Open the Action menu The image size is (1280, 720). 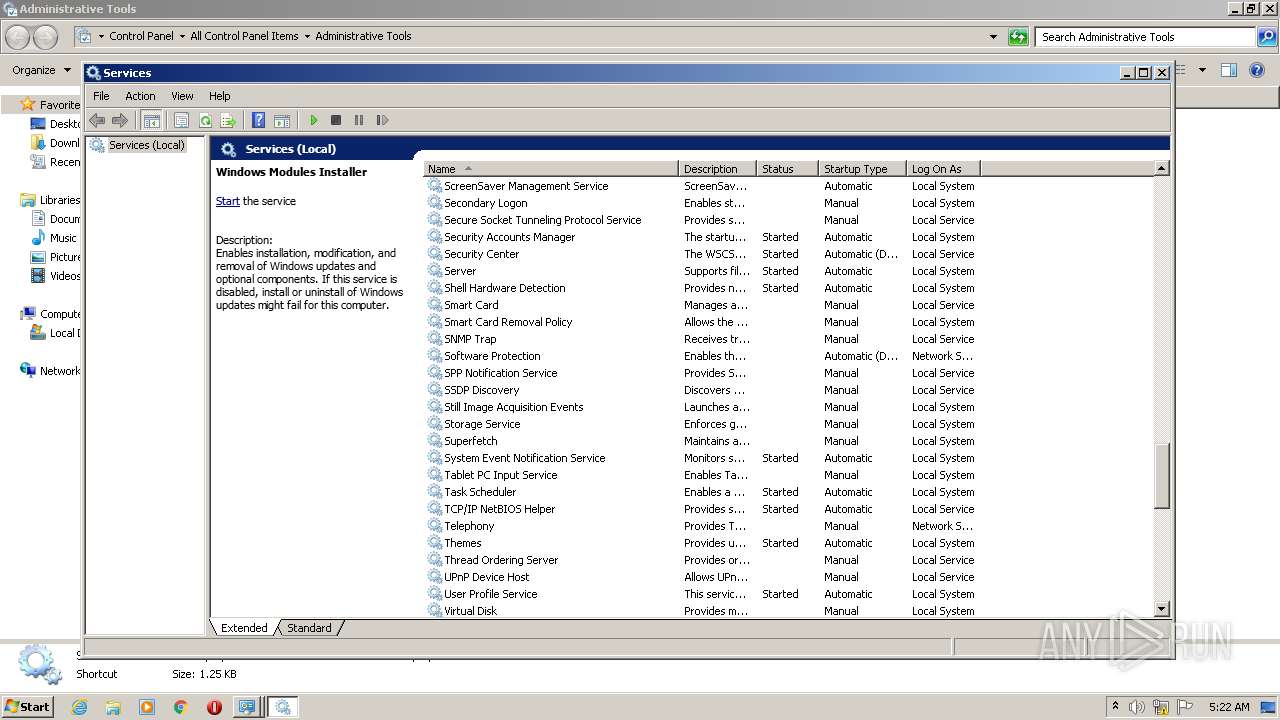140,96
